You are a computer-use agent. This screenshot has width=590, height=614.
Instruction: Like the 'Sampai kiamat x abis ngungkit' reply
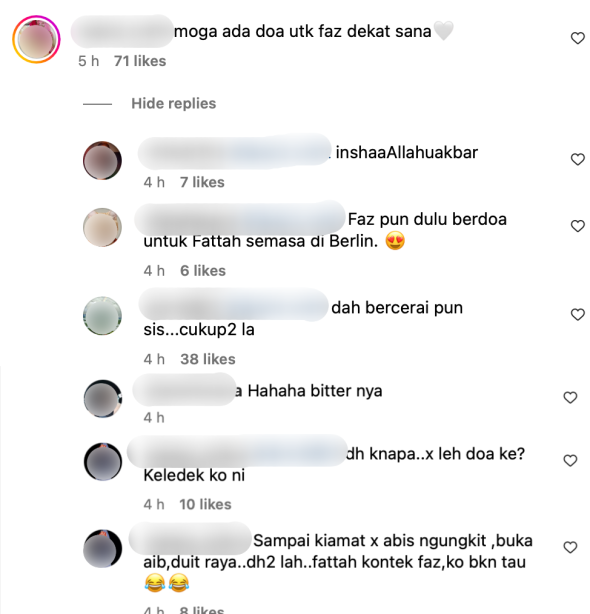point(570,547)
